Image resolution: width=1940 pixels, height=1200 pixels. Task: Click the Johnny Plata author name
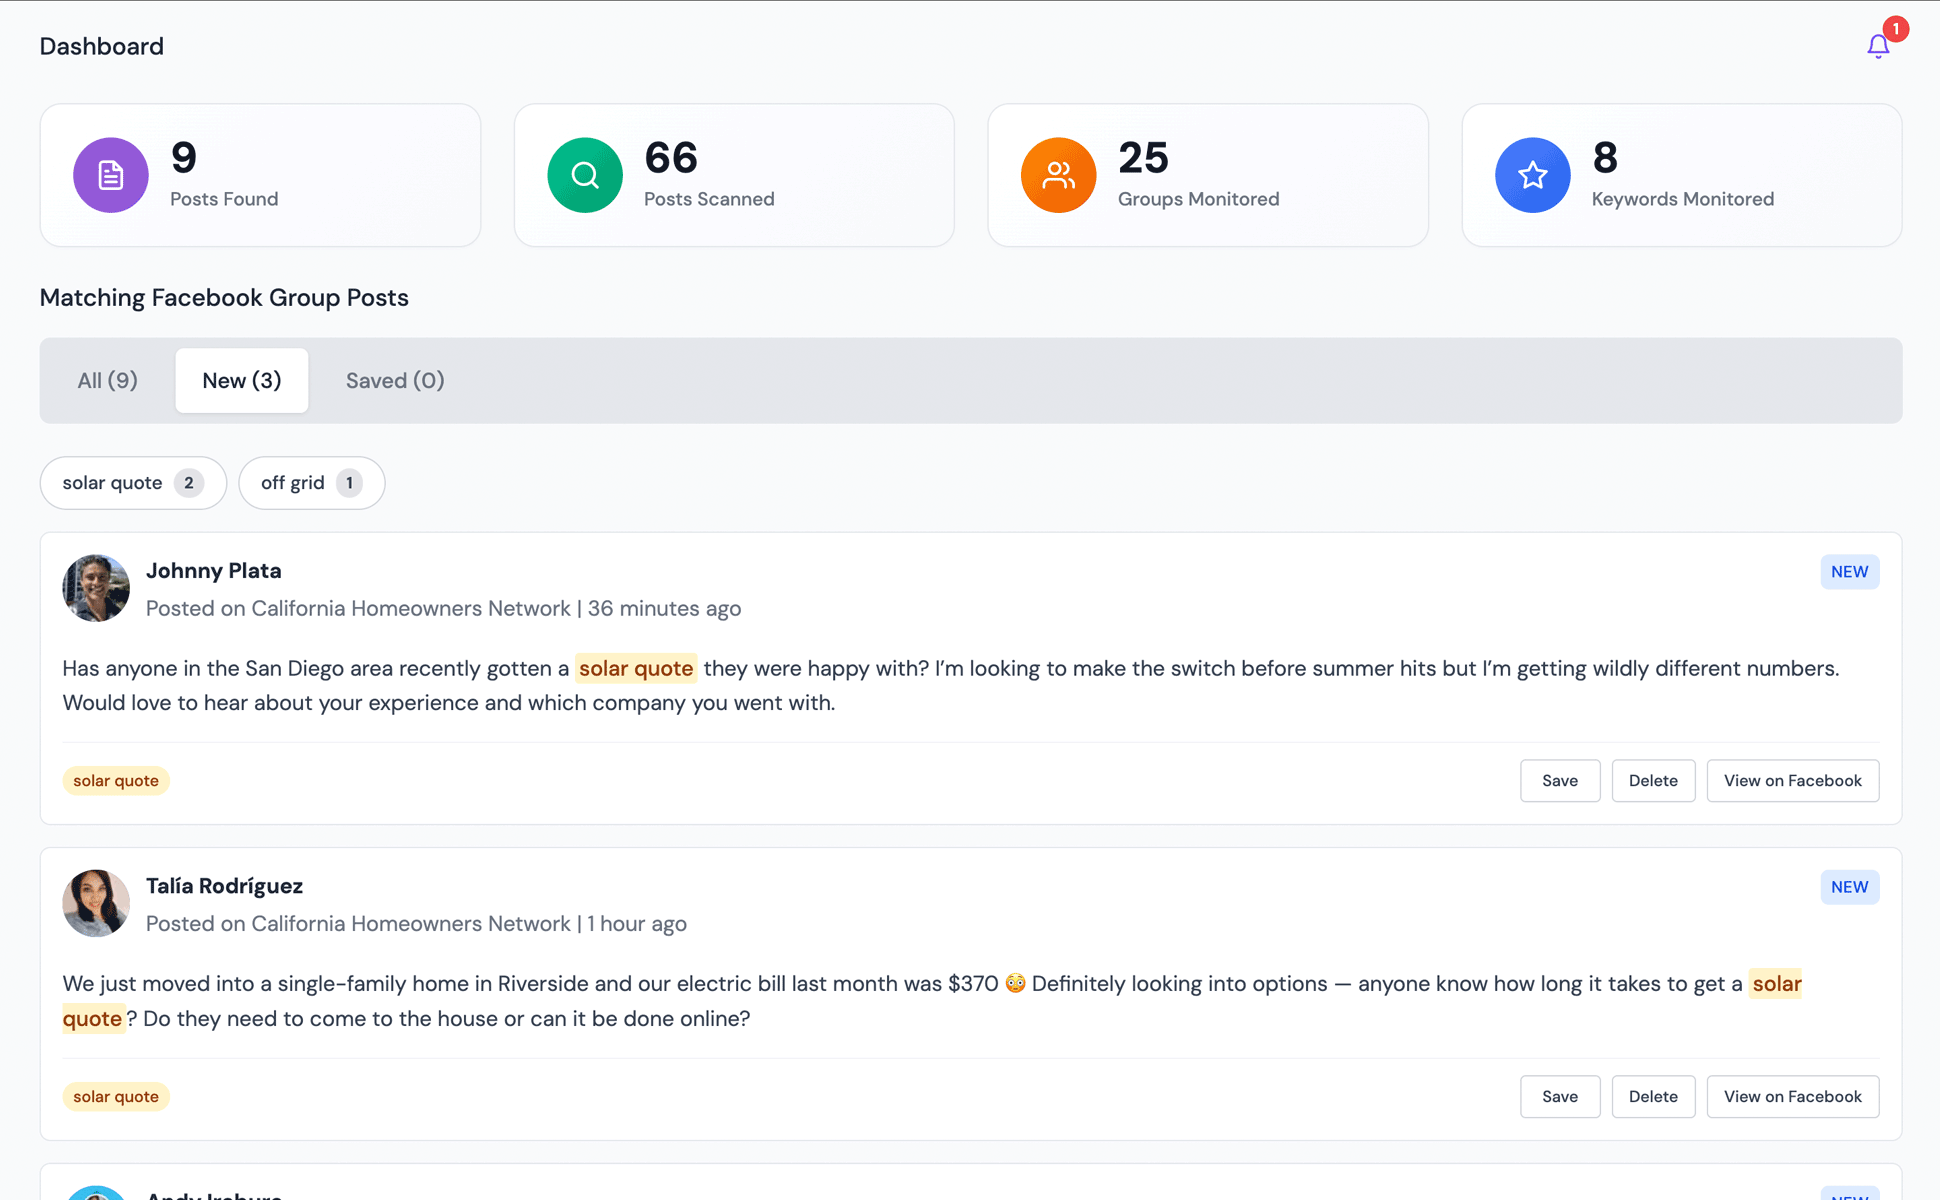[214, 571]
